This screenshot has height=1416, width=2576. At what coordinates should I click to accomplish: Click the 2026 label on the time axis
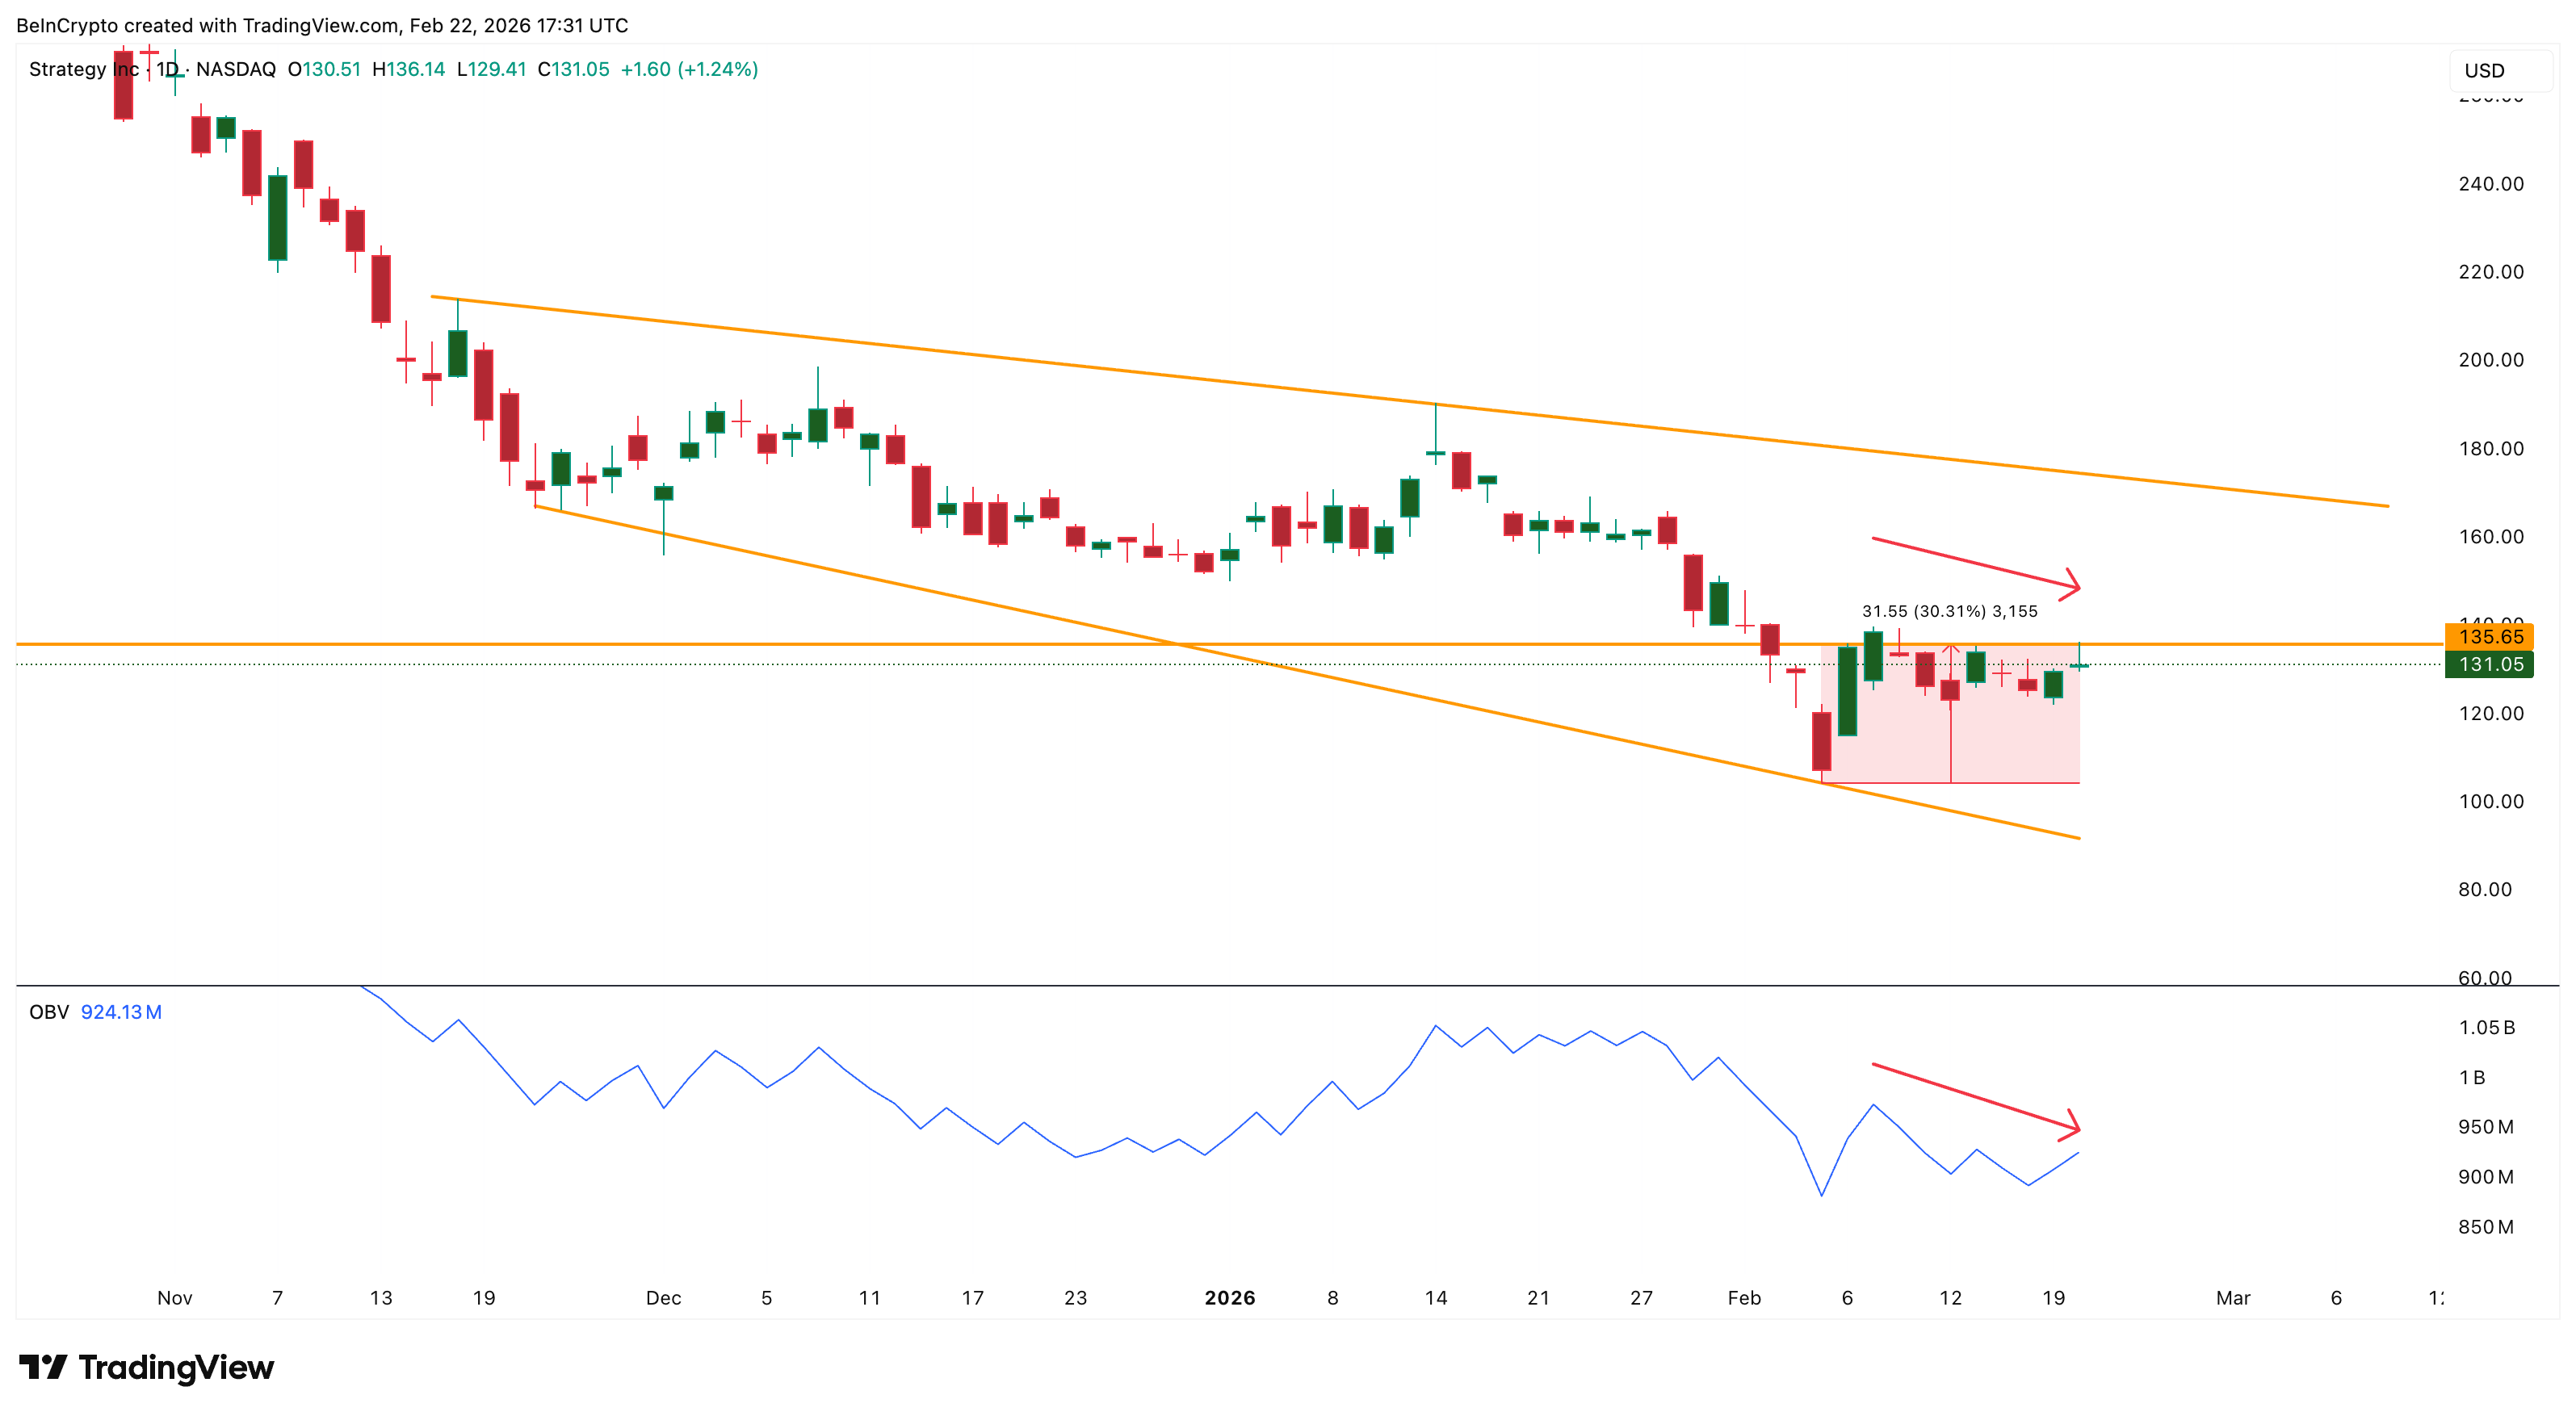(1229, 1297)
